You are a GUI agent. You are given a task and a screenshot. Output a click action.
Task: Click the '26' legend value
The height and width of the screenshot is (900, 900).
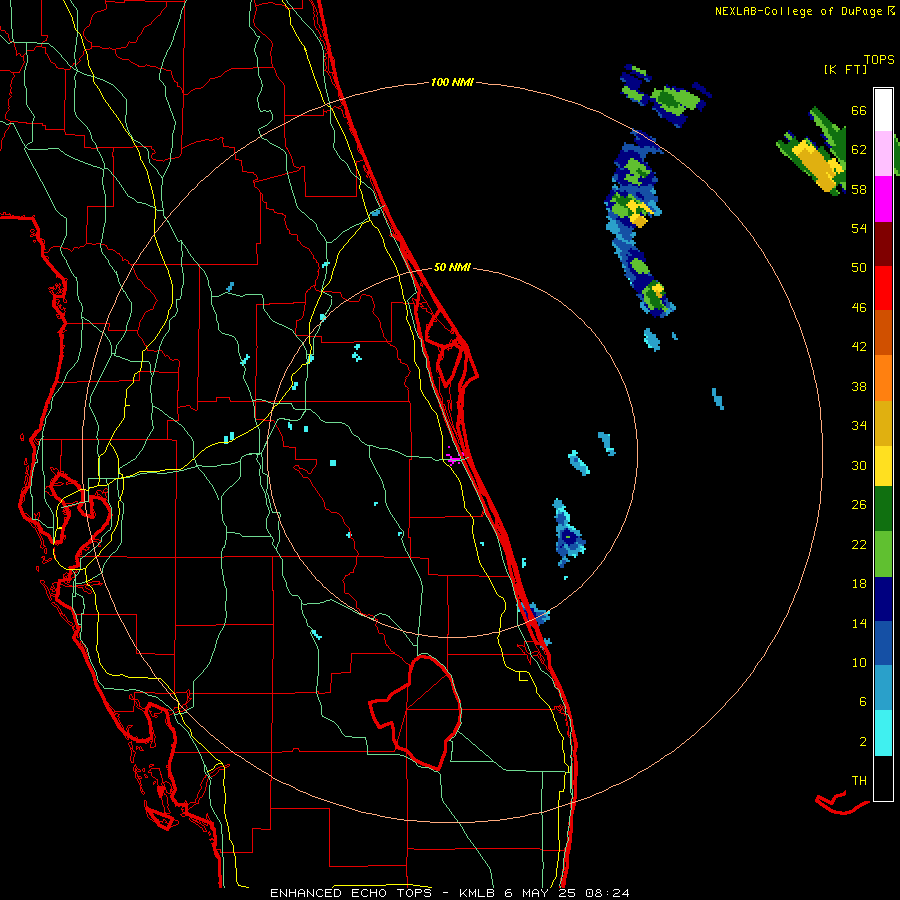(859, 505)
